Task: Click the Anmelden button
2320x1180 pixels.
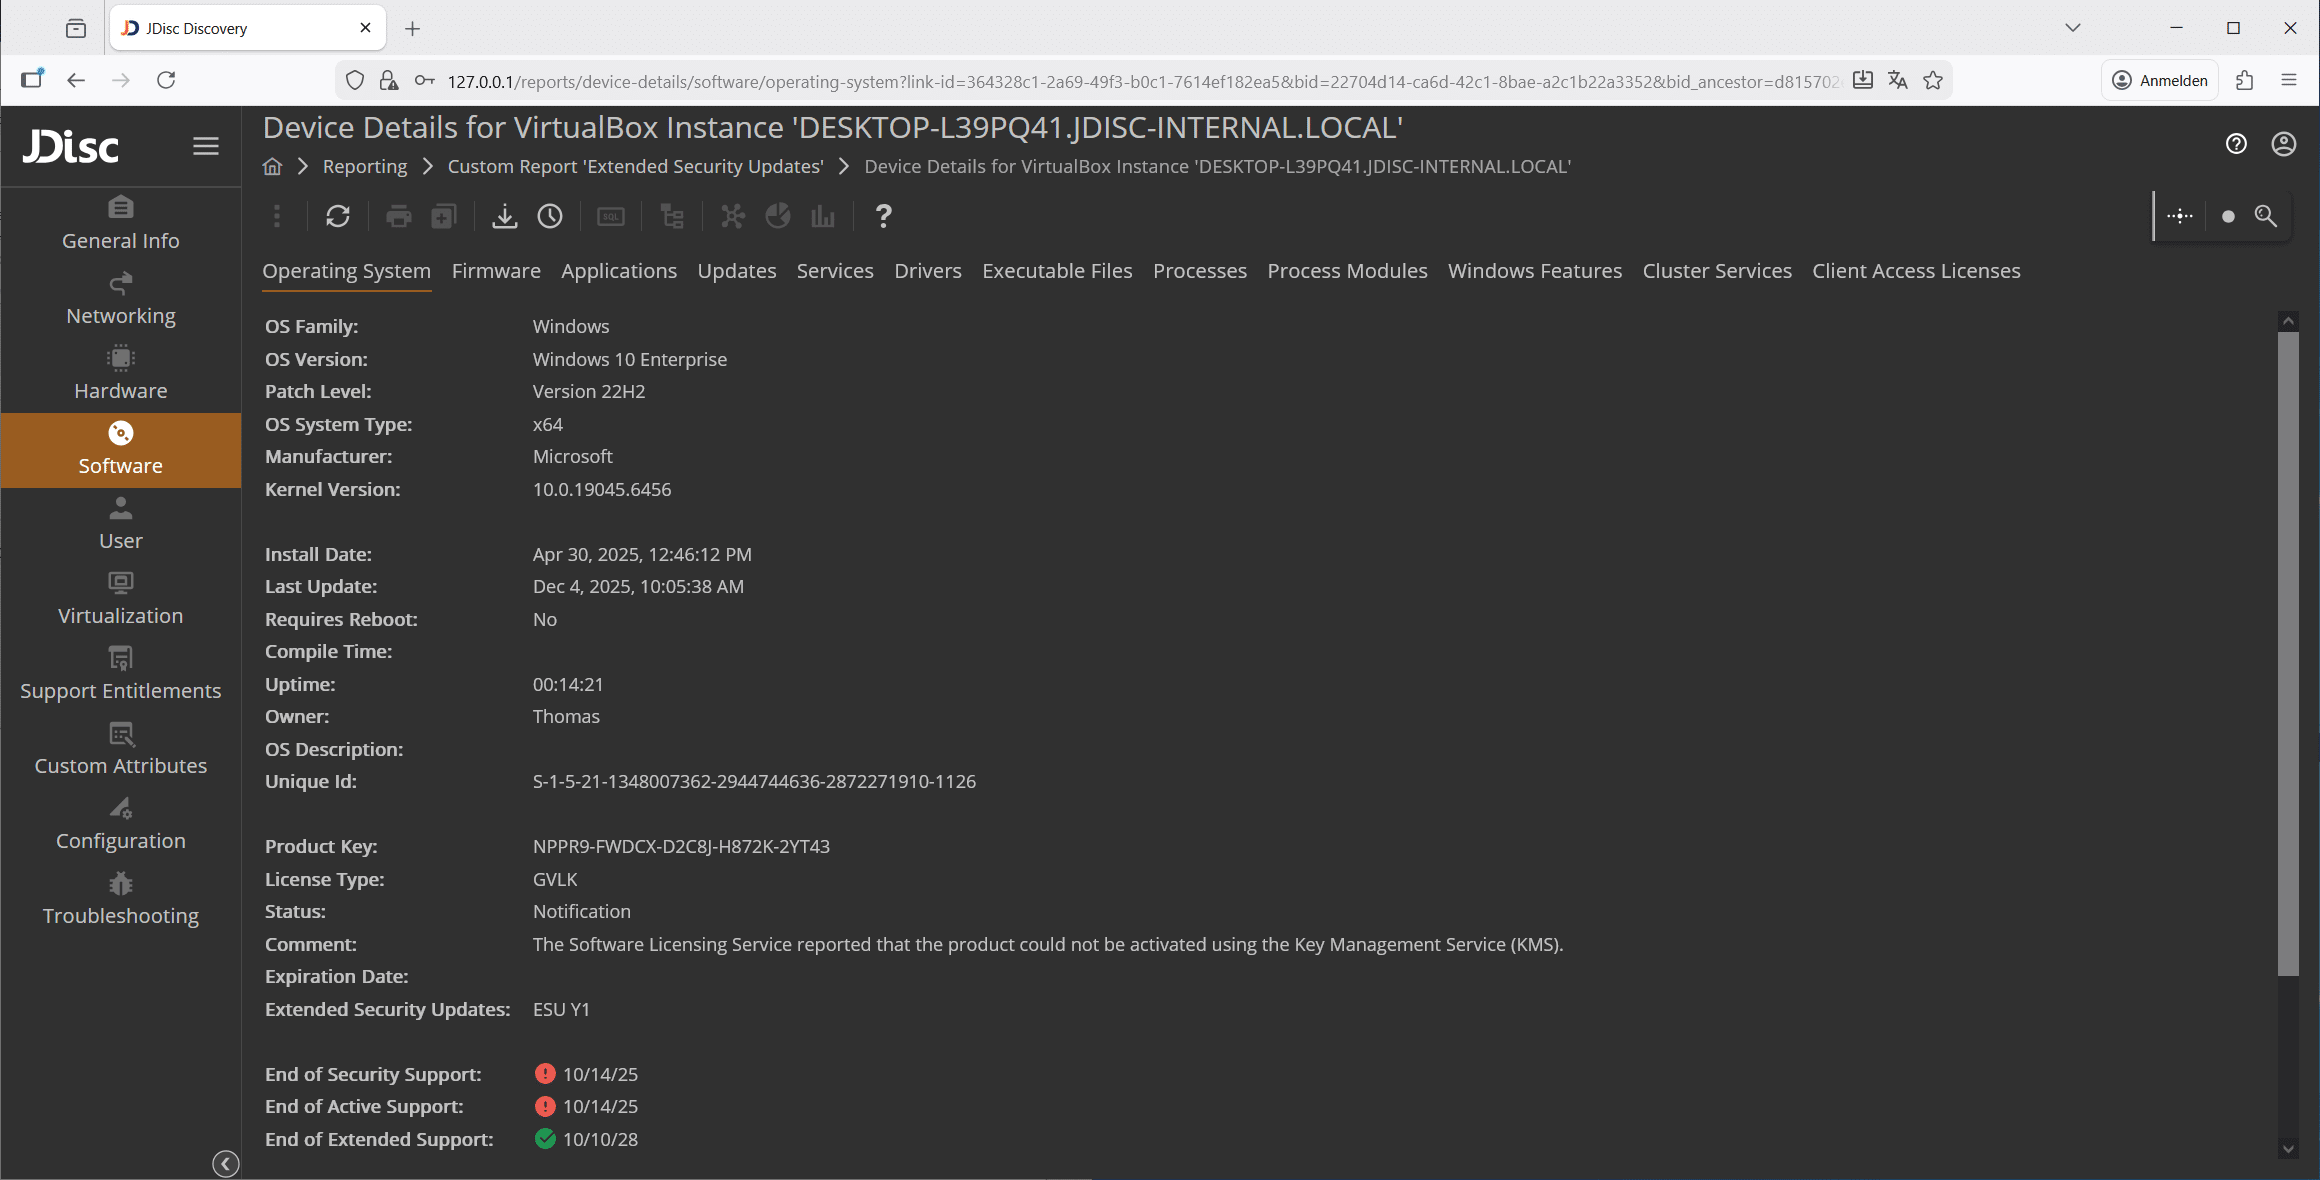Action: [2159, 80]
